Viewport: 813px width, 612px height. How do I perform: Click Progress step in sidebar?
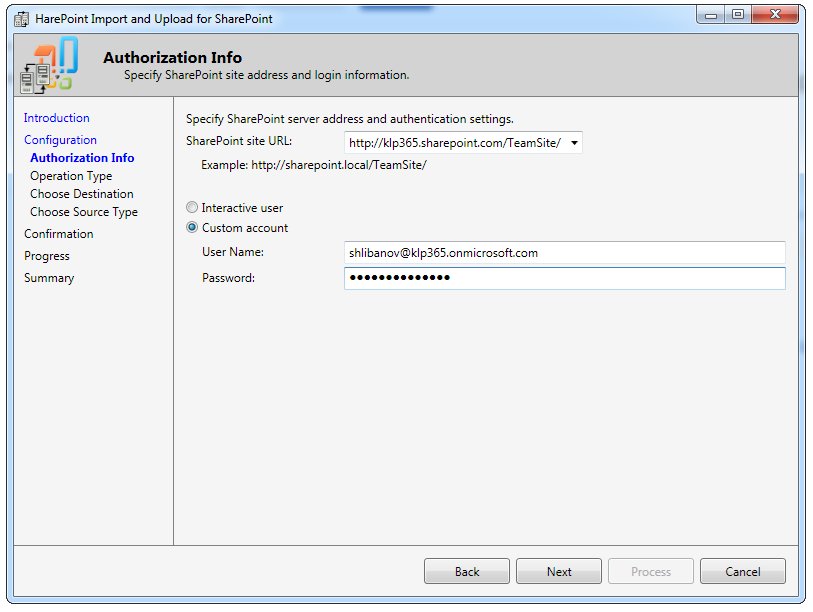pos(47,256)
